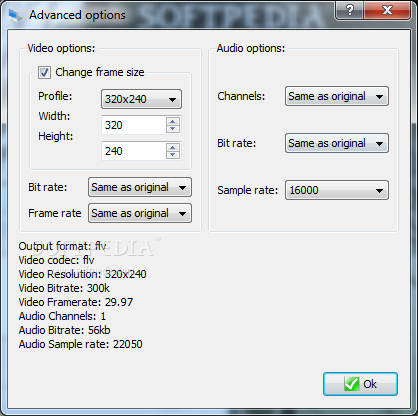
Task: Open the Profile 320x240 dropdown
Action: (x=141, y=99)
